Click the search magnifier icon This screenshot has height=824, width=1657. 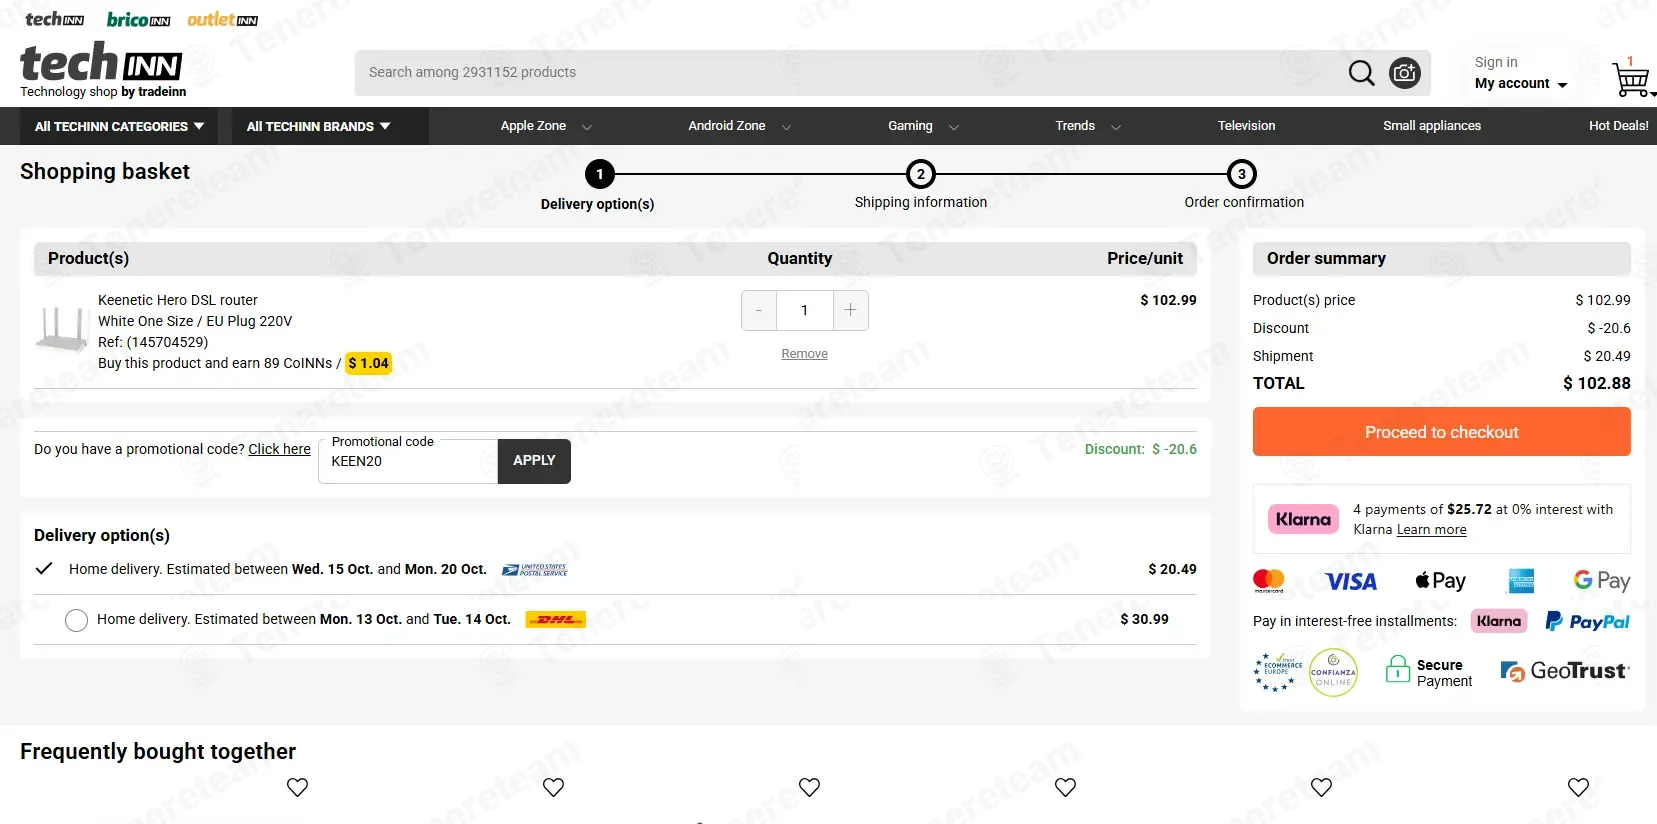tap(1361, 73)
